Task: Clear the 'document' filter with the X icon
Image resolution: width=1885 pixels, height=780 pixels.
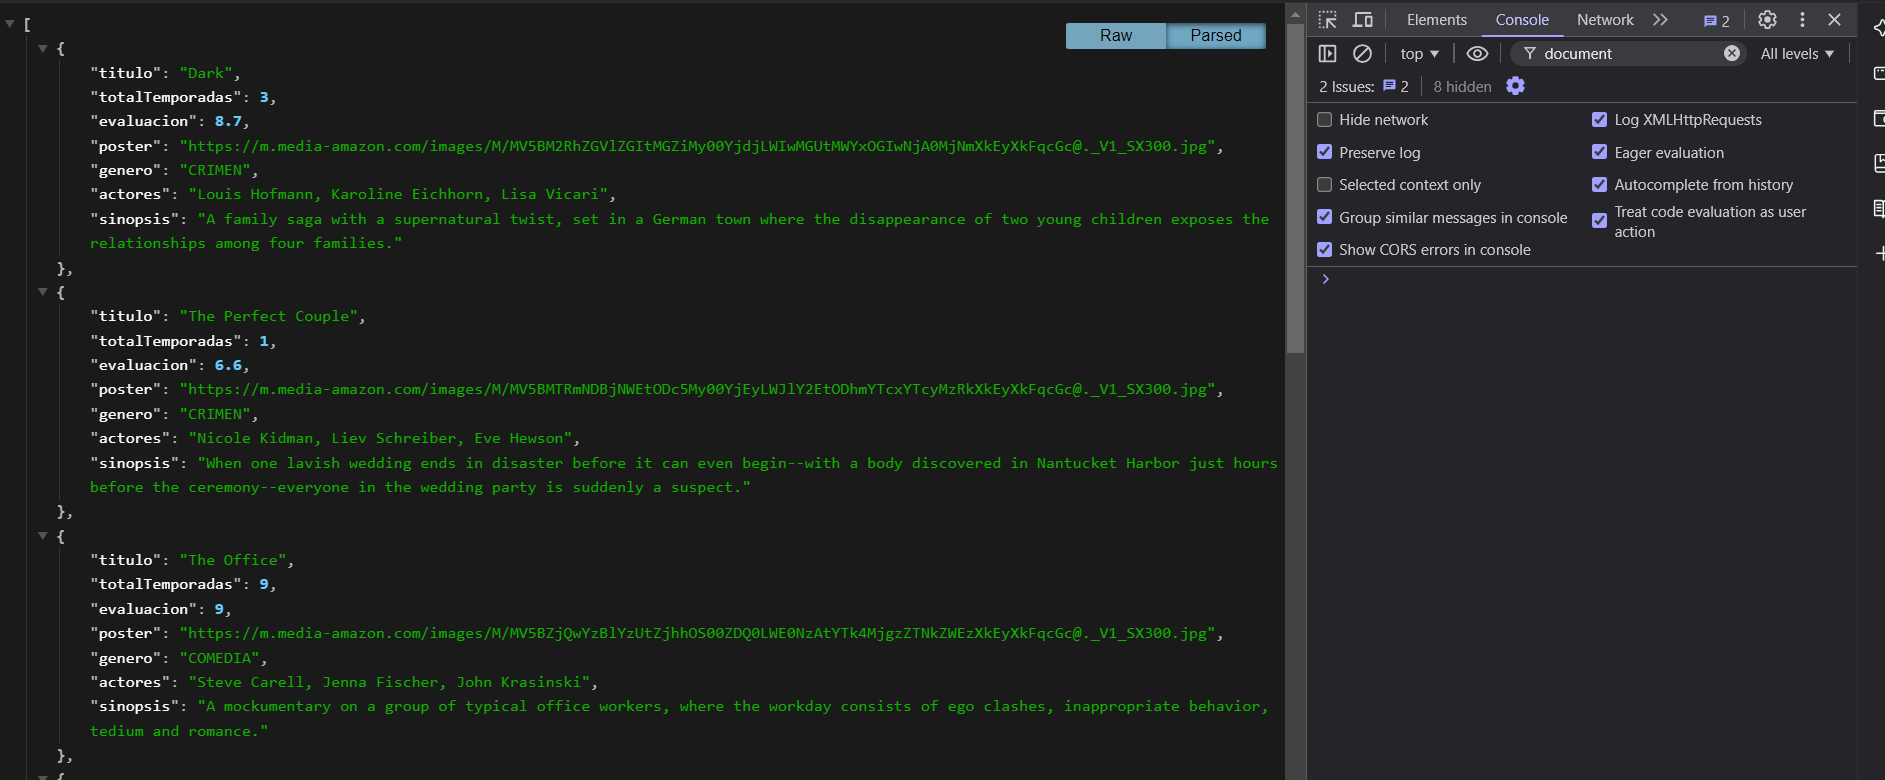Action: [x=1732, y=53]
